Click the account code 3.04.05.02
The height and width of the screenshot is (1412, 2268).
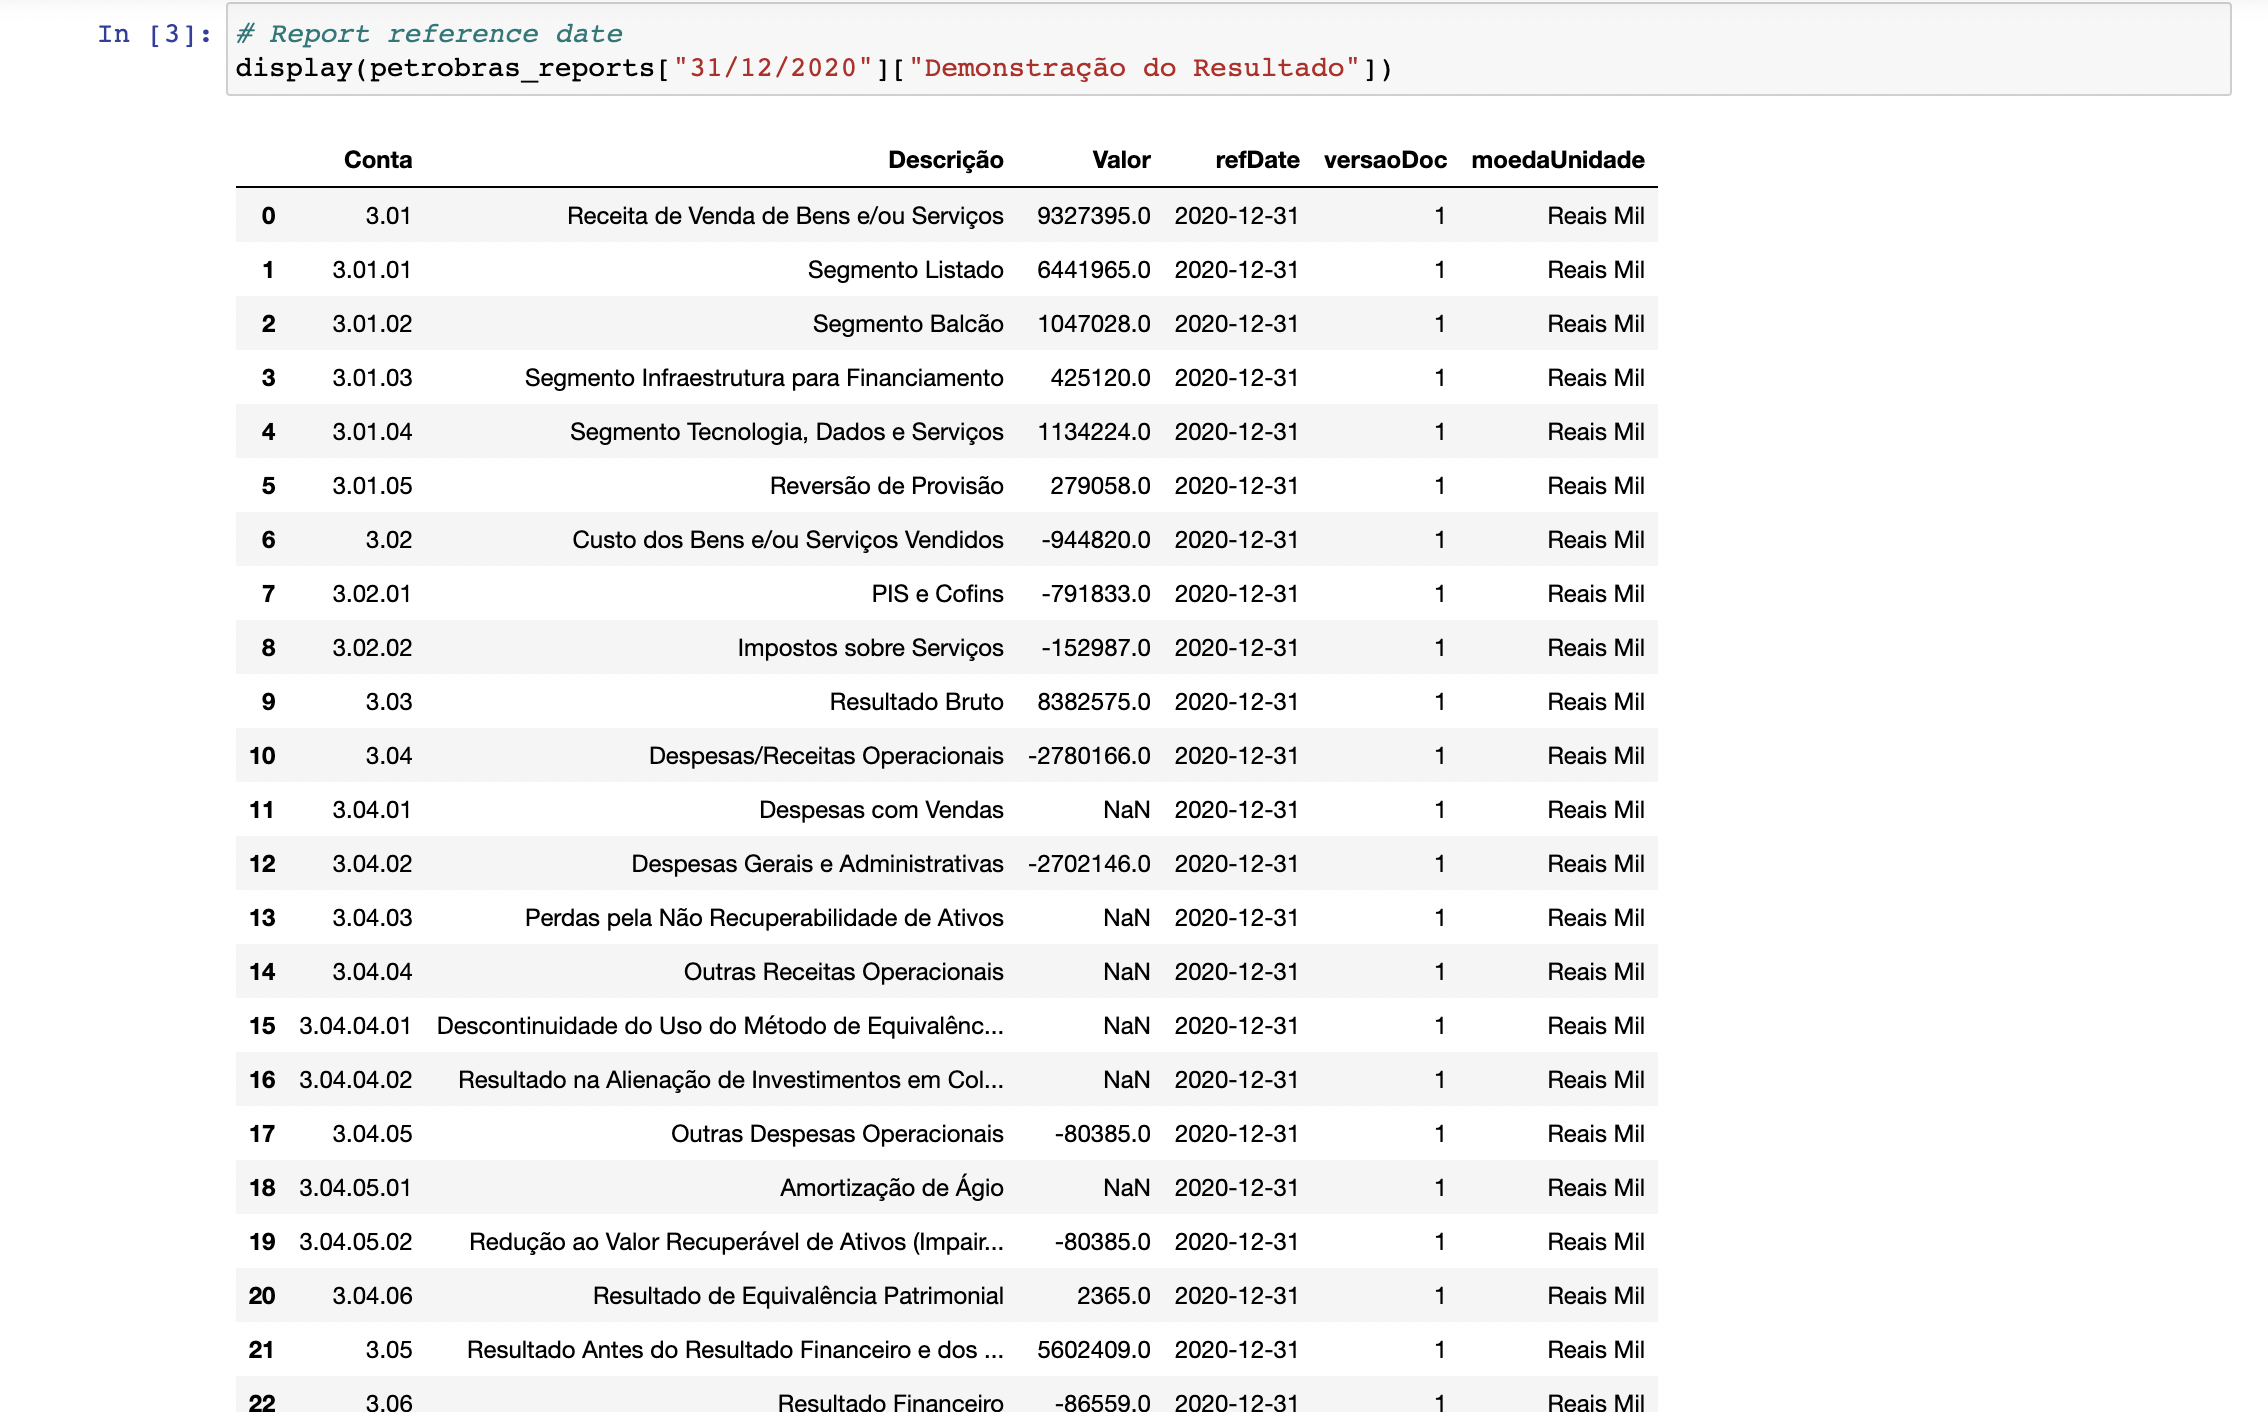click(x=355, y=1242)
